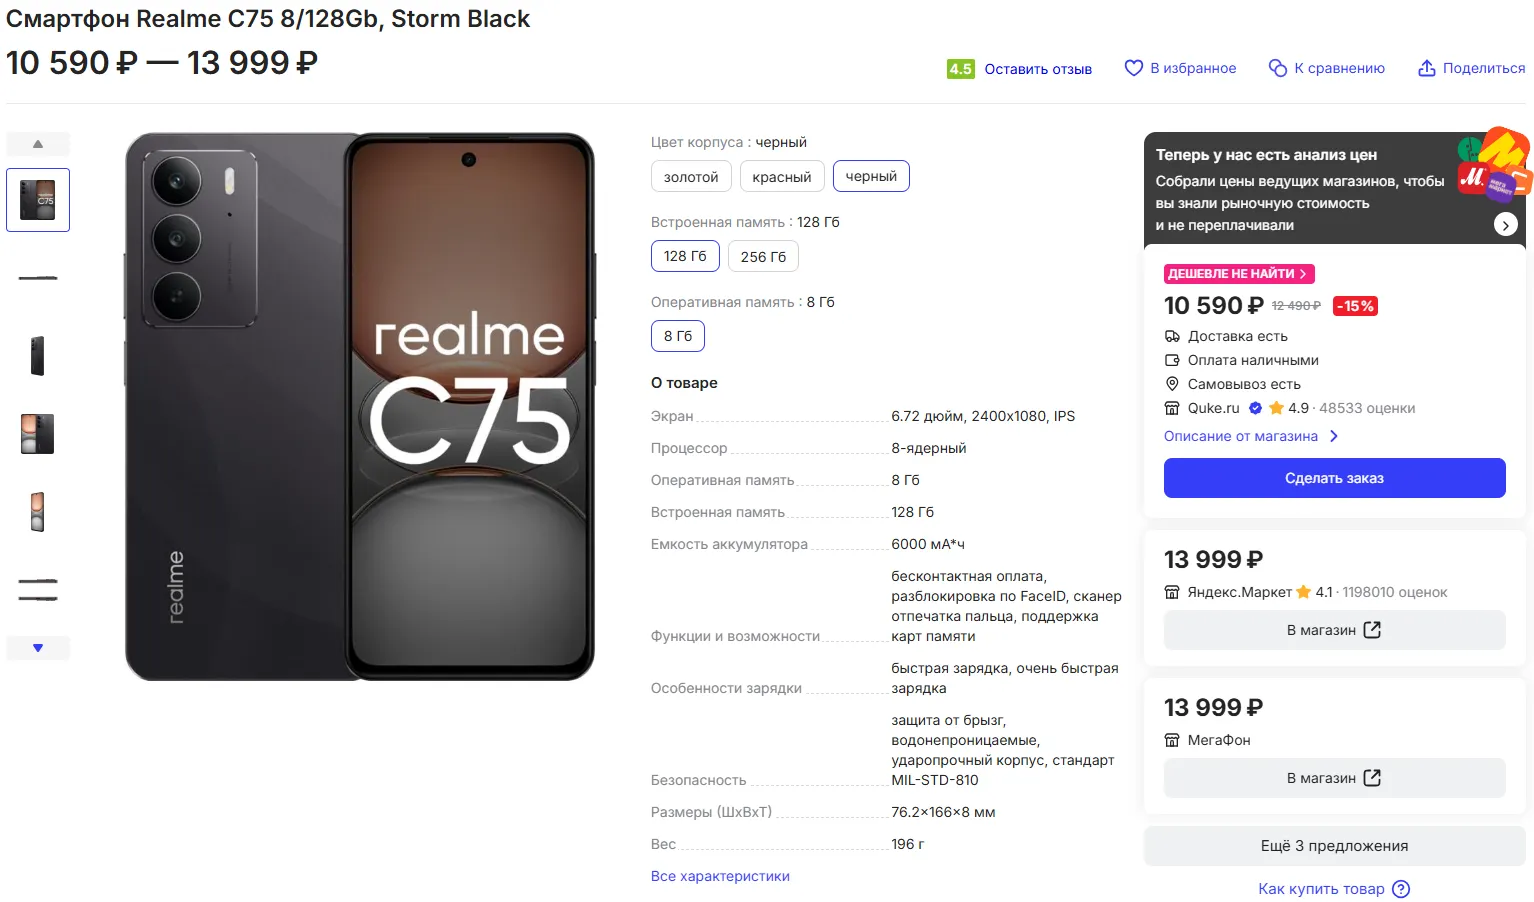1534x902 pixels.
Task: Expand Описание от магазина chevron link
Action: coord(1333,436)
